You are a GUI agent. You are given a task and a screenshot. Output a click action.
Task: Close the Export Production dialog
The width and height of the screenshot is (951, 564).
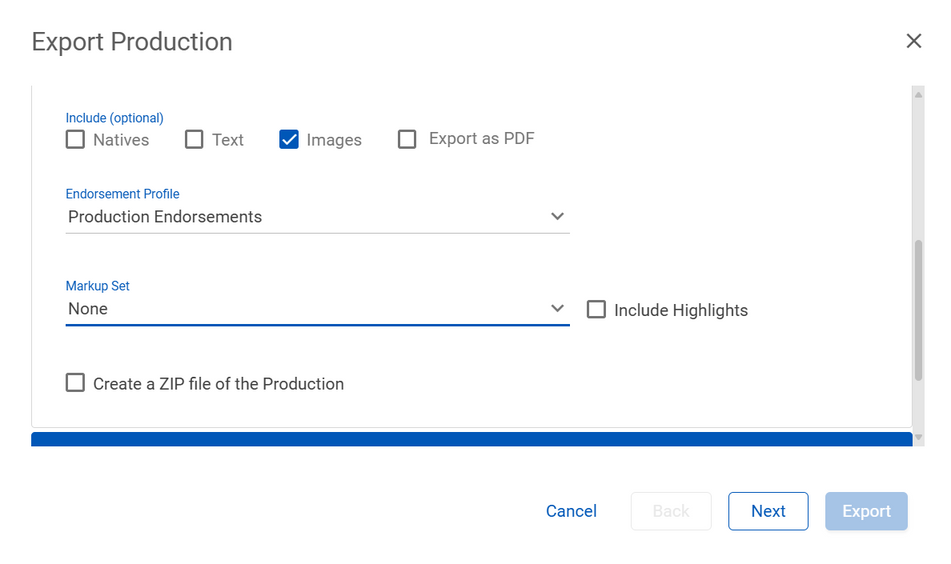coord(913,41)
